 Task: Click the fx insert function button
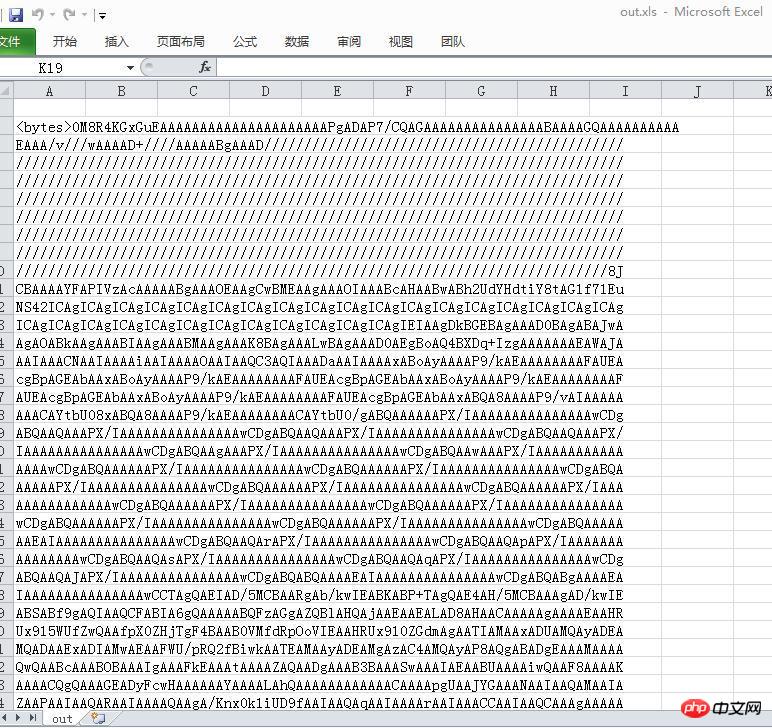pos(205,67)
